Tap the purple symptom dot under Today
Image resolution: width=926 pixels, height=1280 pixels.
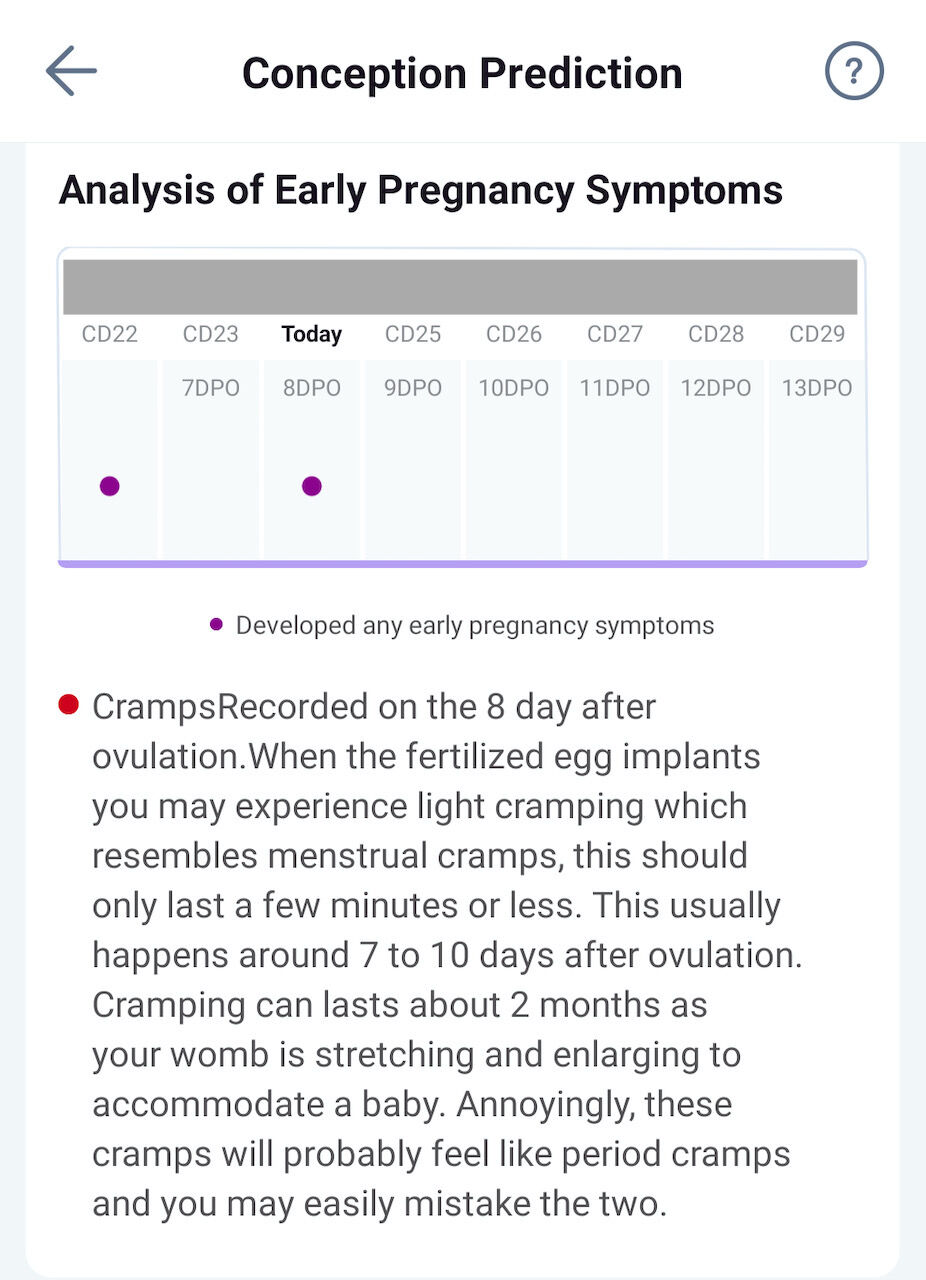pyautogui.click(x=312, y=486)
